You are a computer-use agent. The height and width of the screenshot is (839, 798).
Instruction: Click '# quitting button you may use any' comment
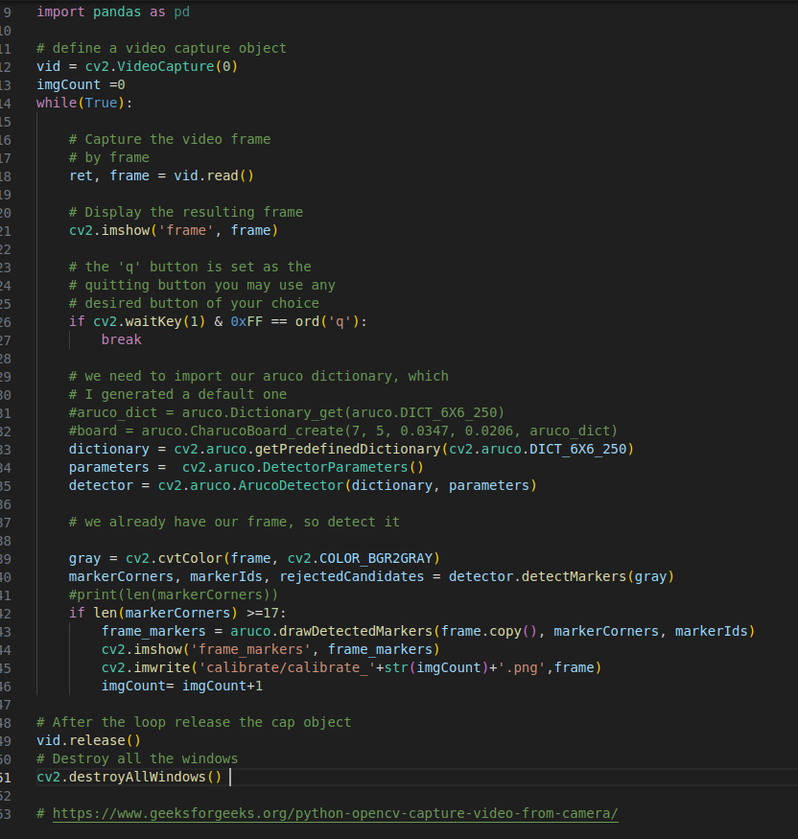(x=202, y=285)
